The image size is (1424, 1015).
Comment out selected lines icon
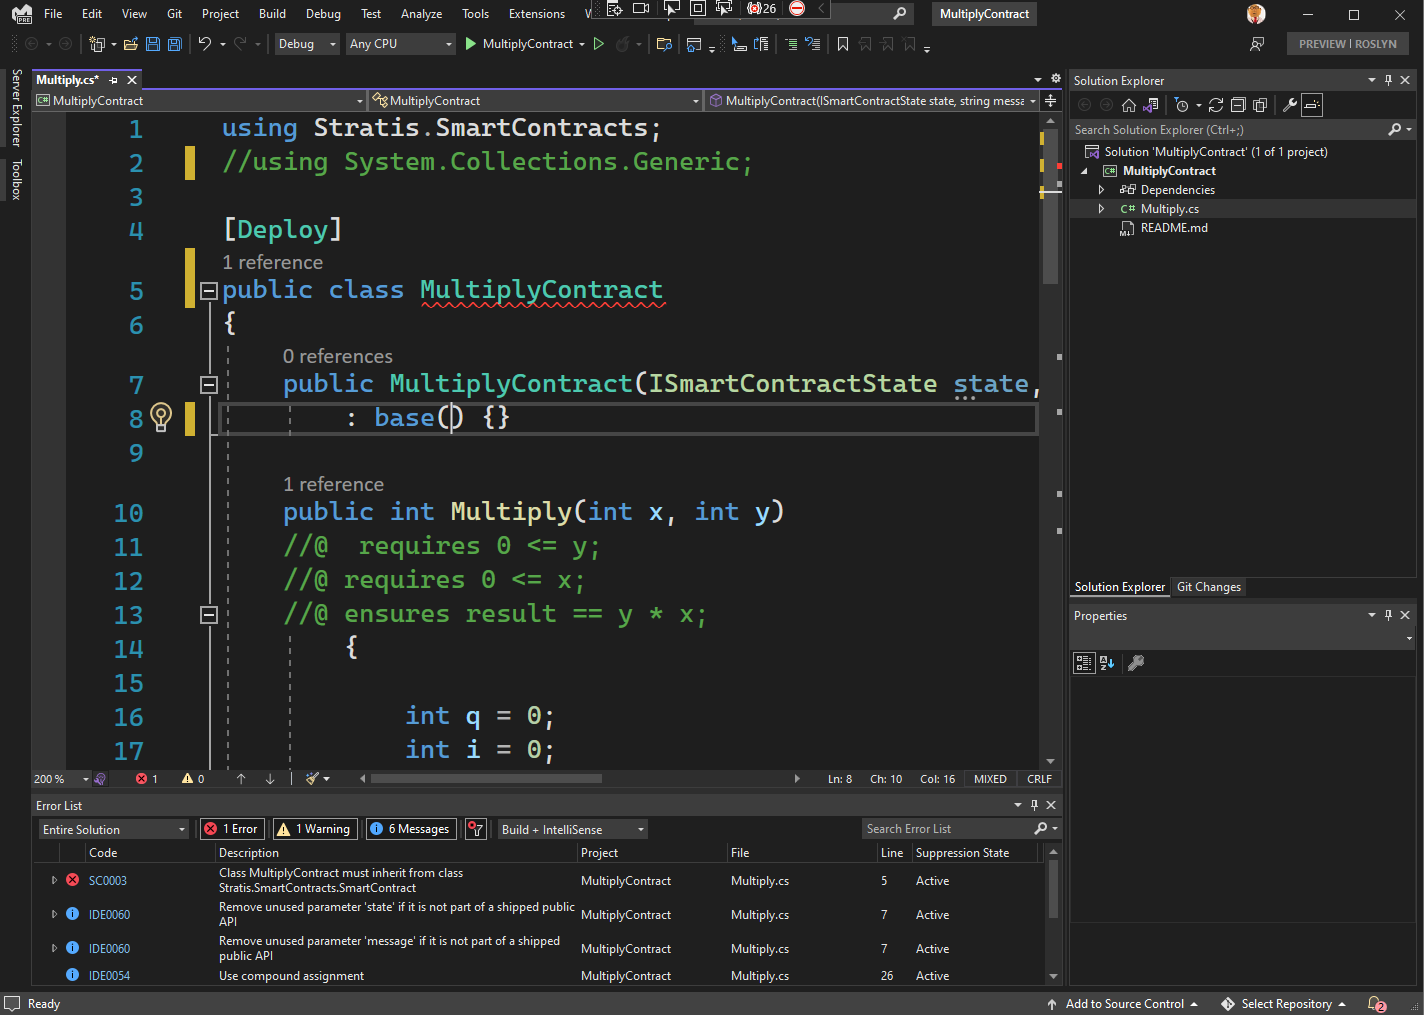coord(791,44)
